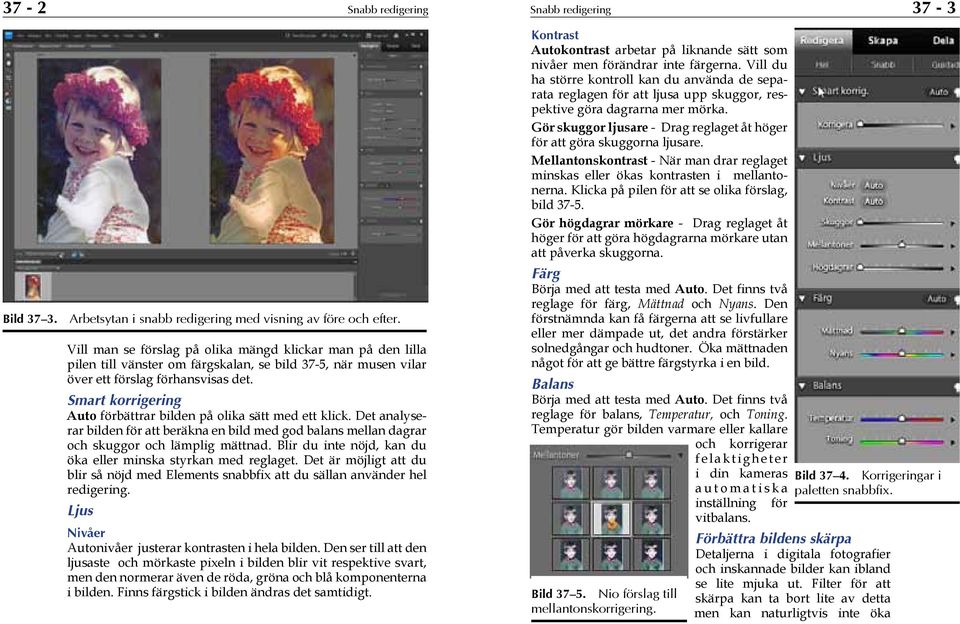The width and height of the screenshot is (960, 624).
Task: Collapse the Smart korrig. section triangle
Action: (802, 92)
